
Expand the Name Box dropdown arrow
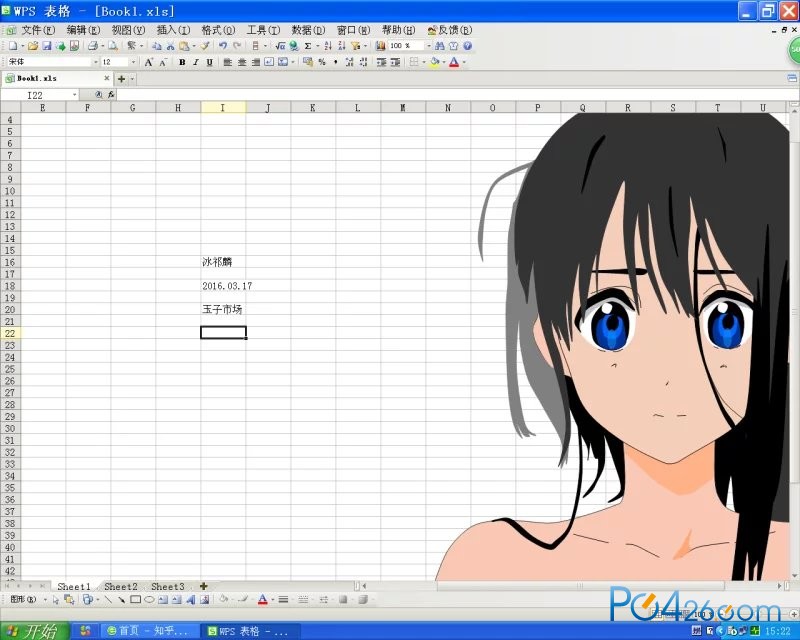(74, 95)
